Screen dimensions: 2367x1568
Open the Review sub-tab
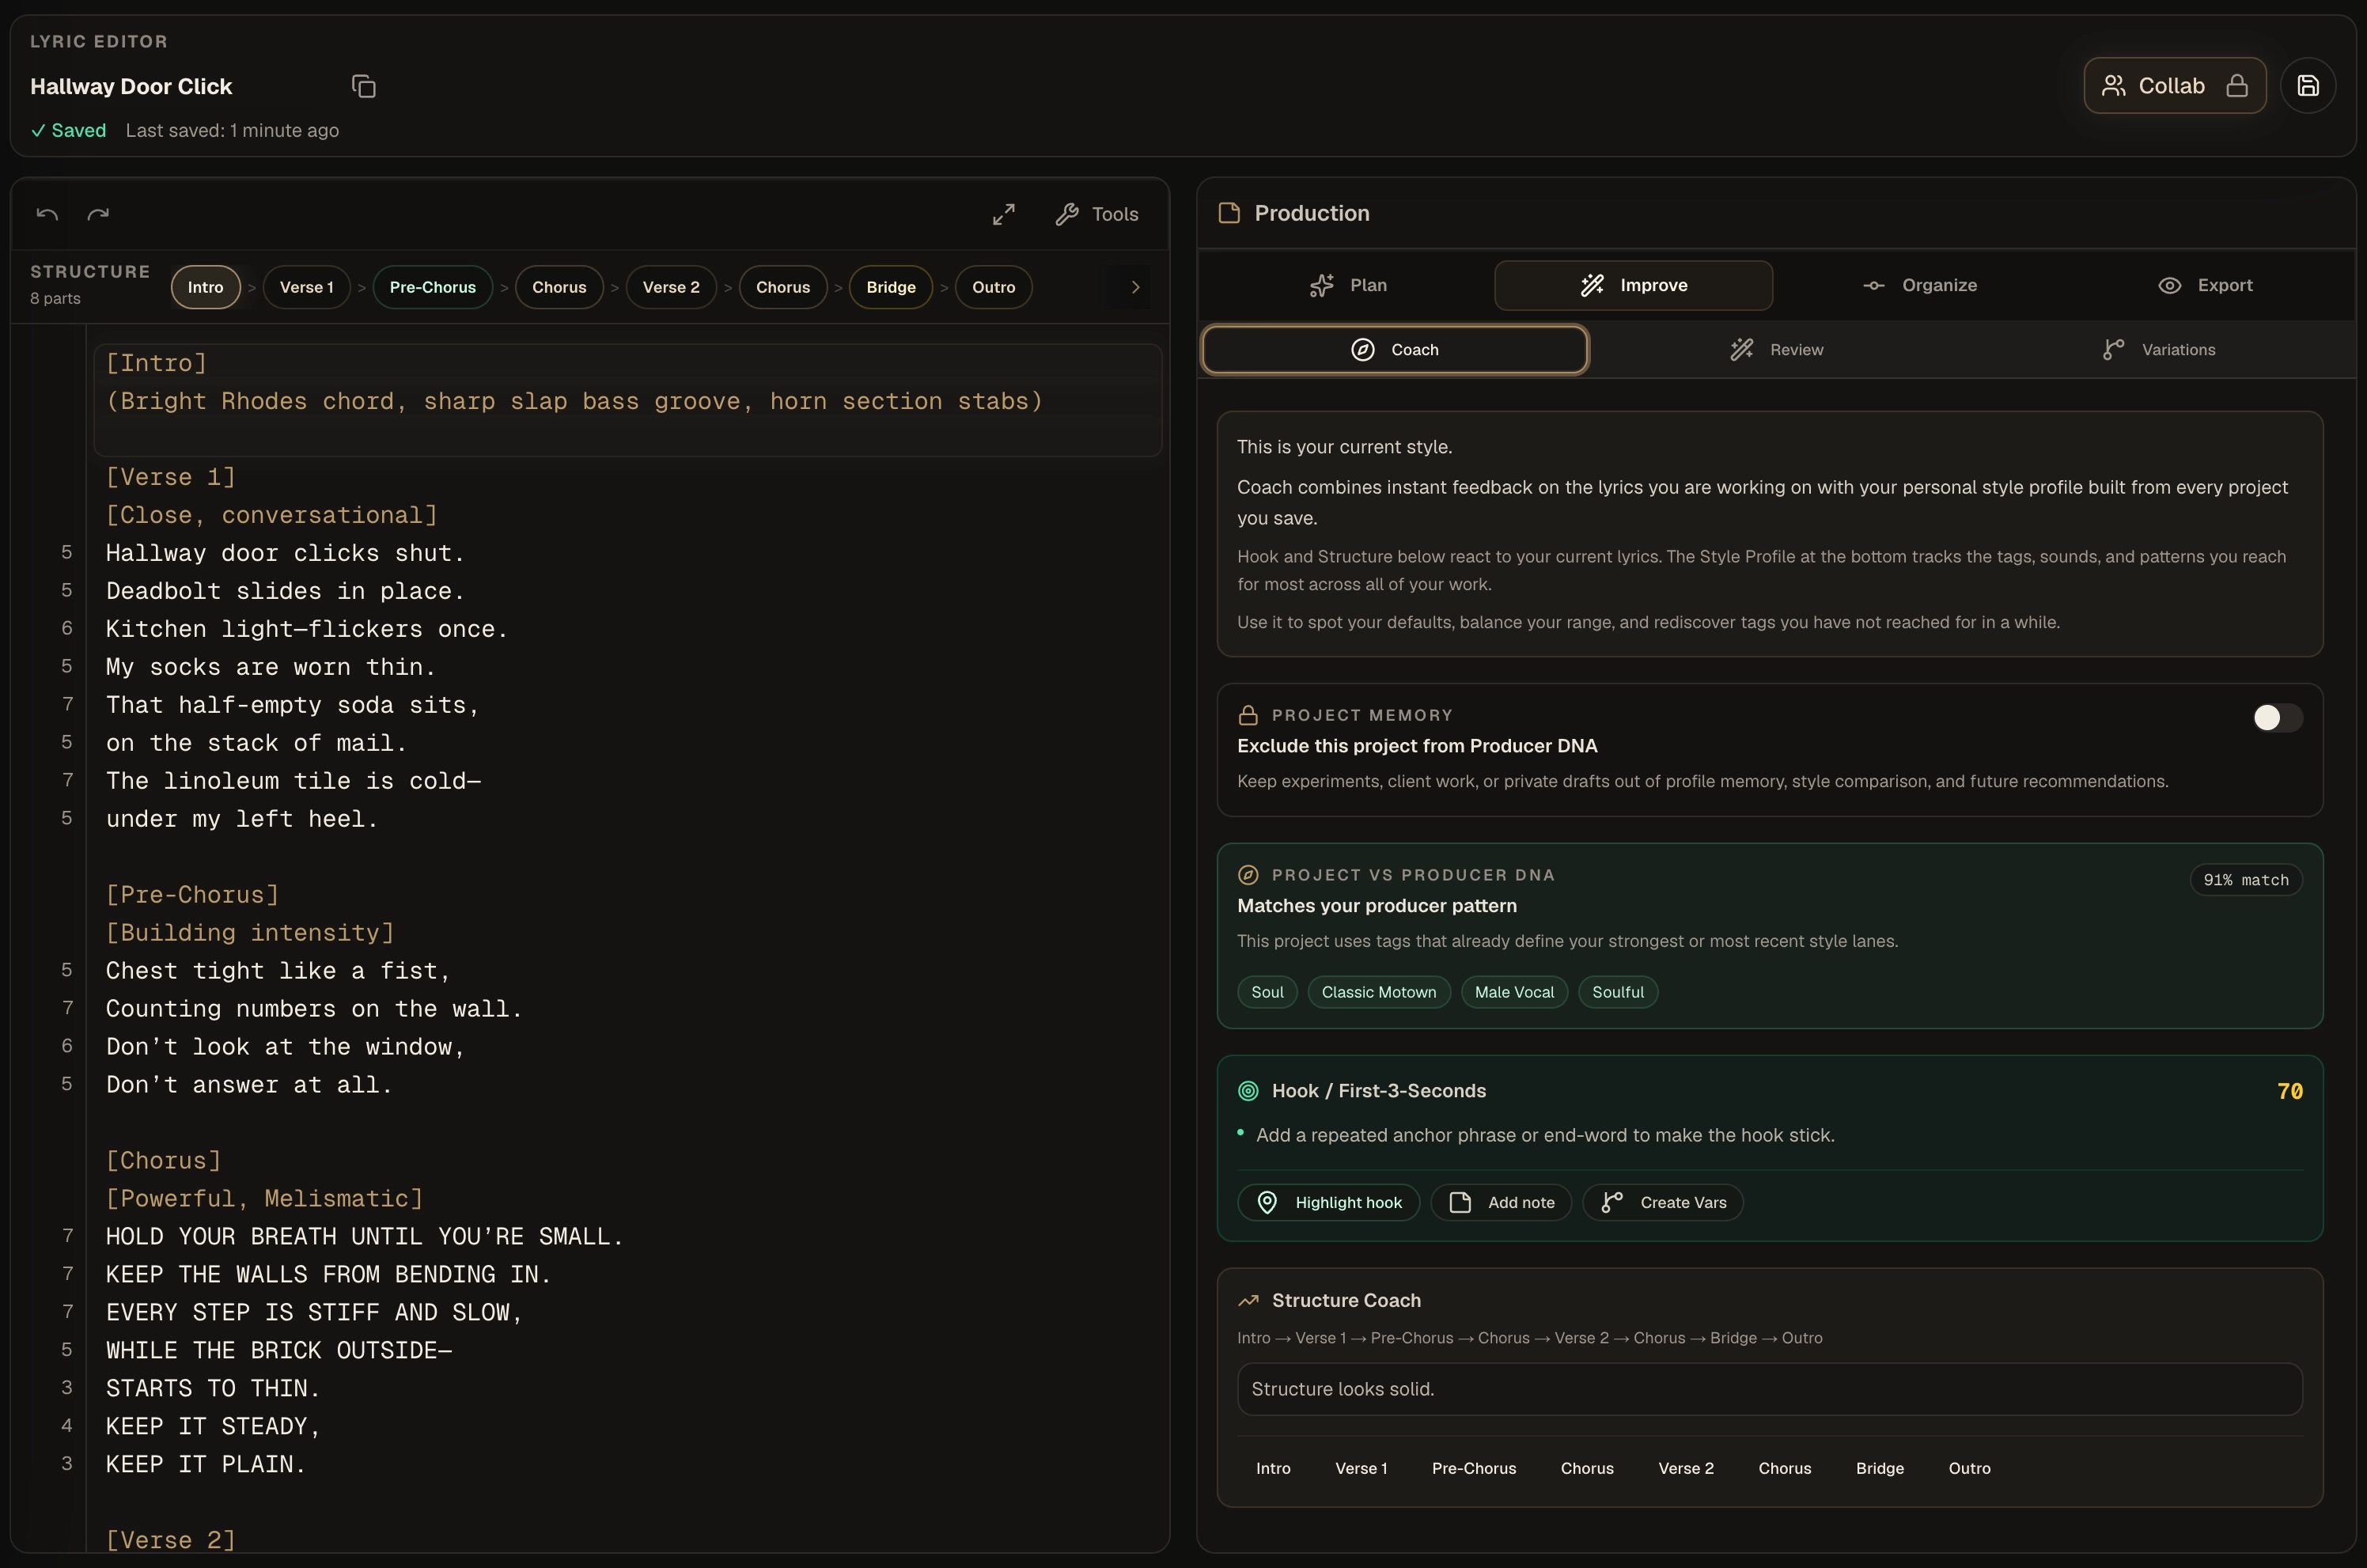click(1777, 350)
